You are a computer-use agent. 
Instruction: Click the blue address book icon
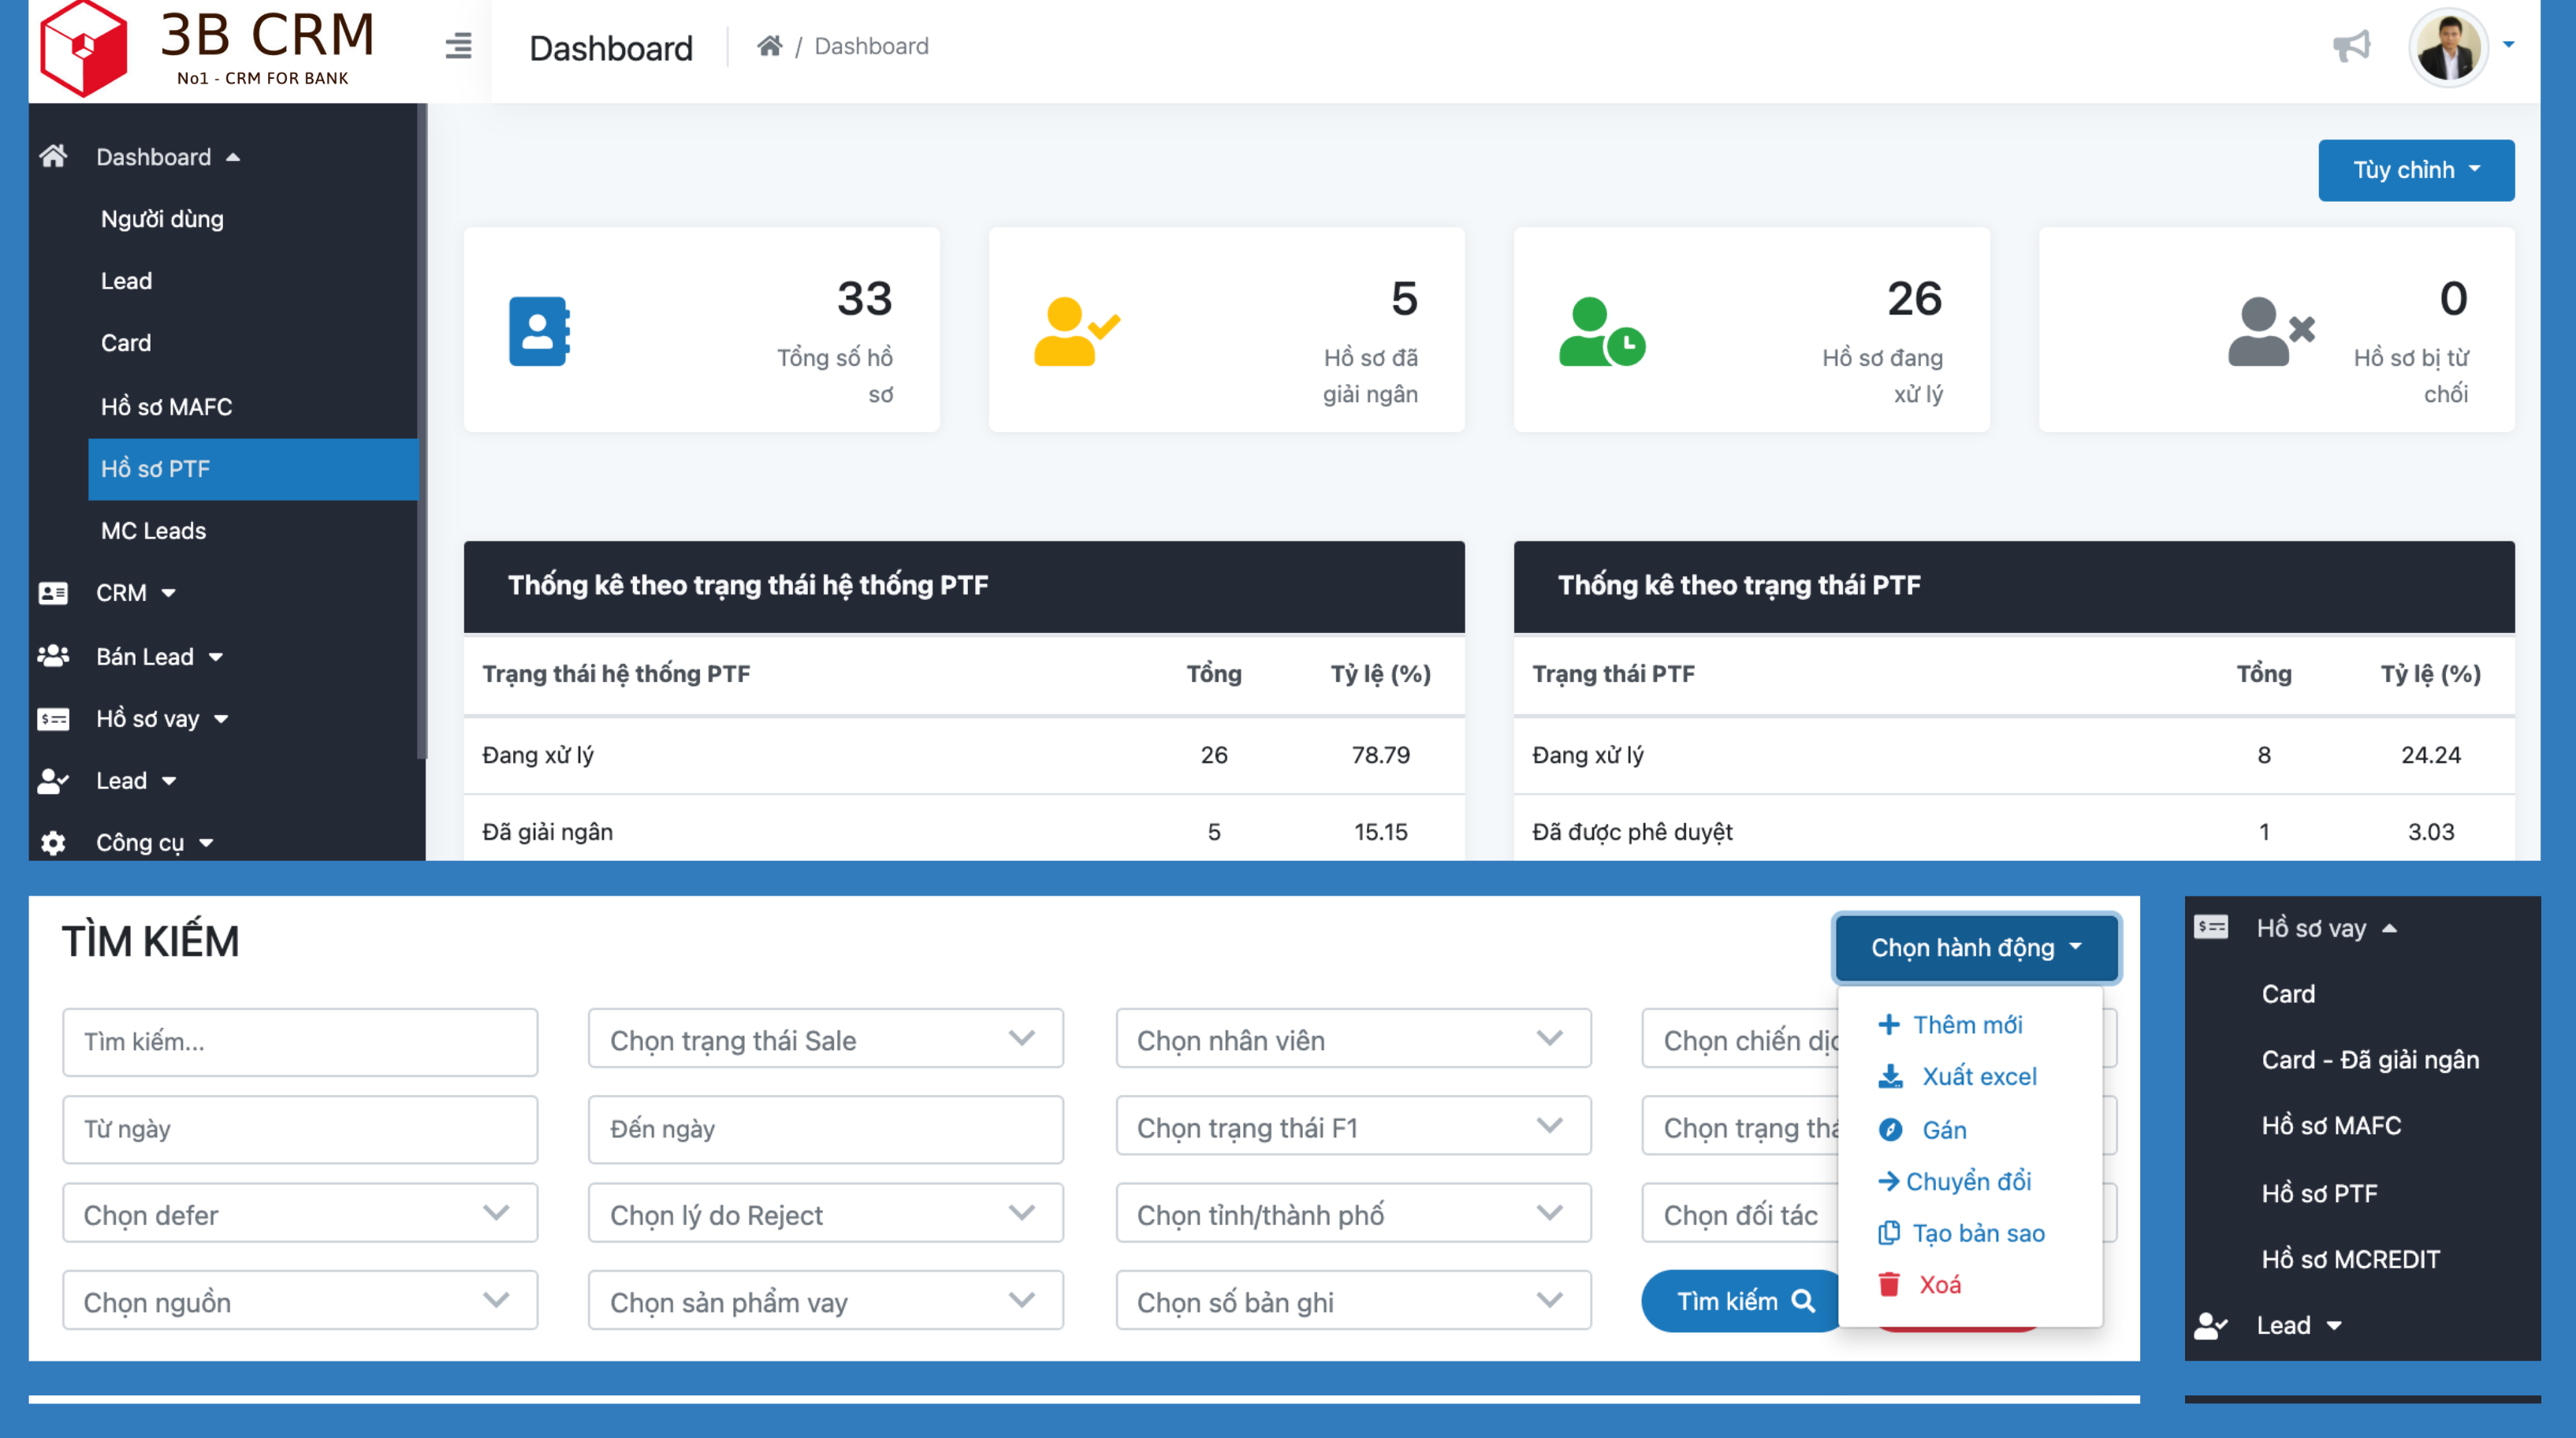click(539, 331)
